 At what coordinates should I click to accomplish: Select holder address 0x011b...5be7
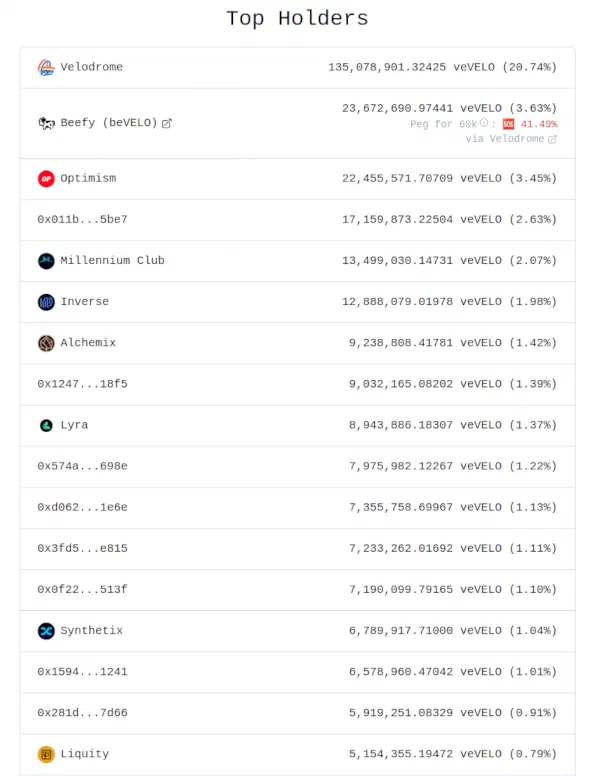pyautogui.click(x=82, y=219)
